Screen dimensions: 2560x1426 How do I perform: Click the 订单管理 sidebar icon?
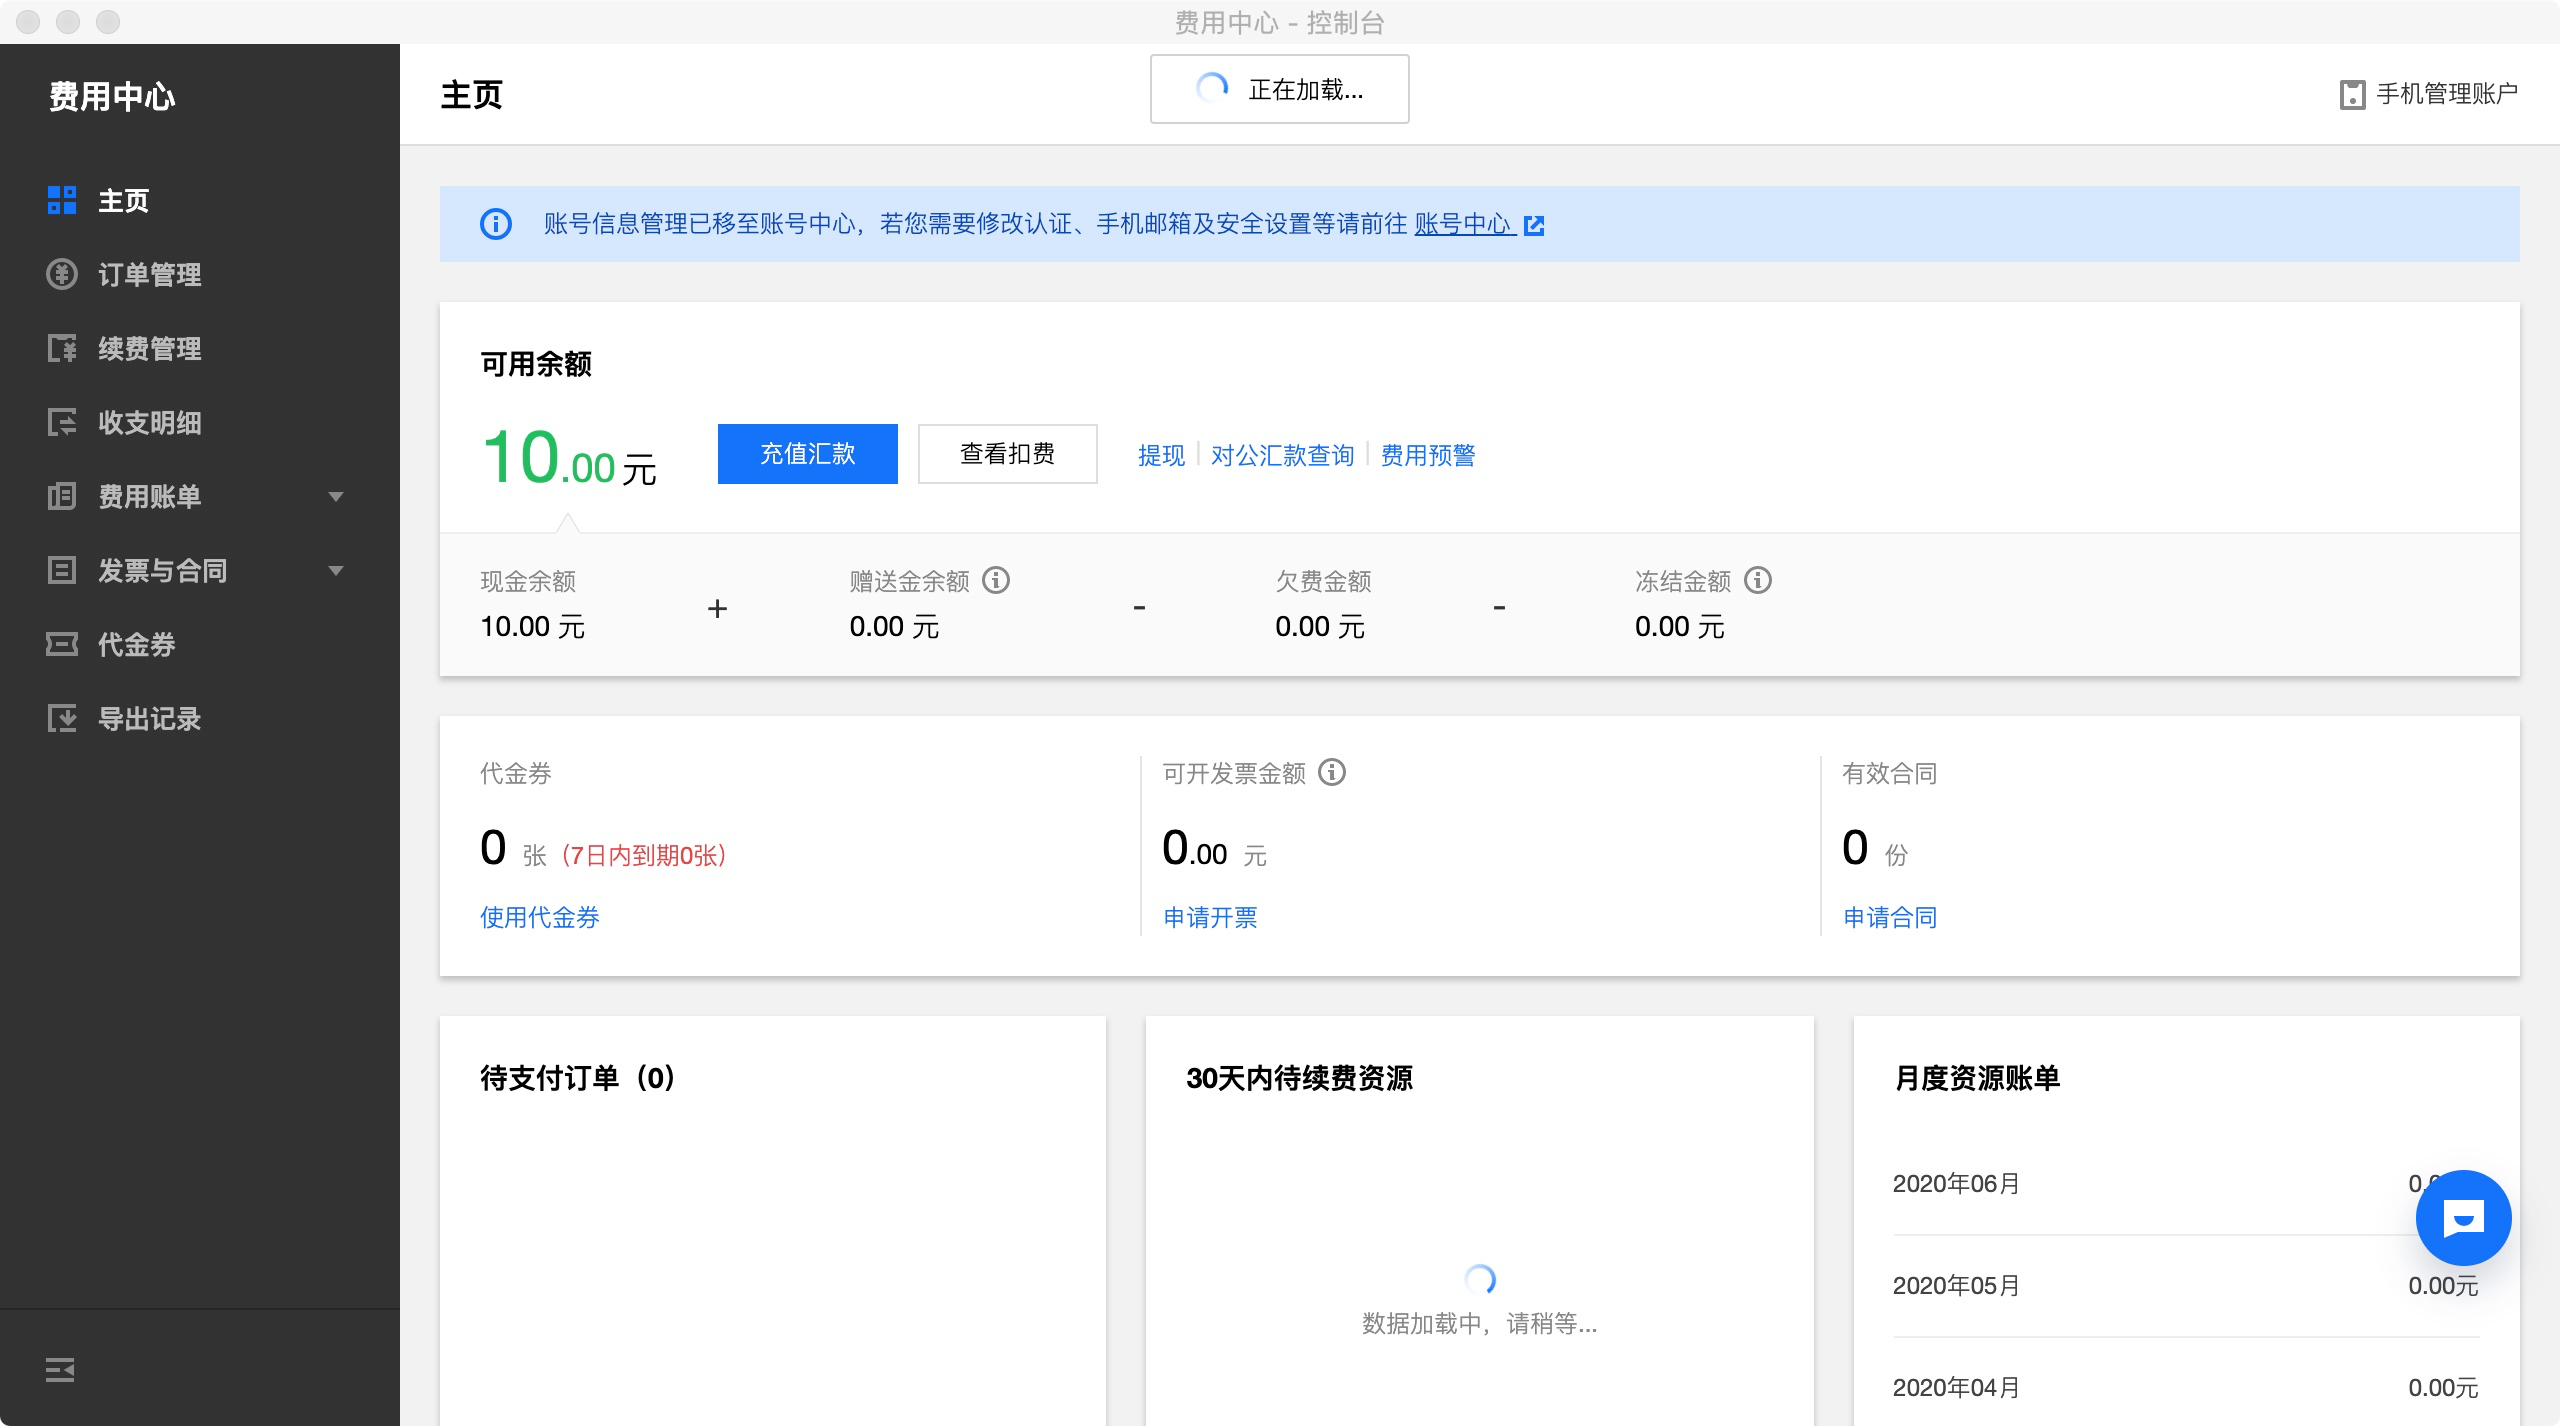coord(62,274)
